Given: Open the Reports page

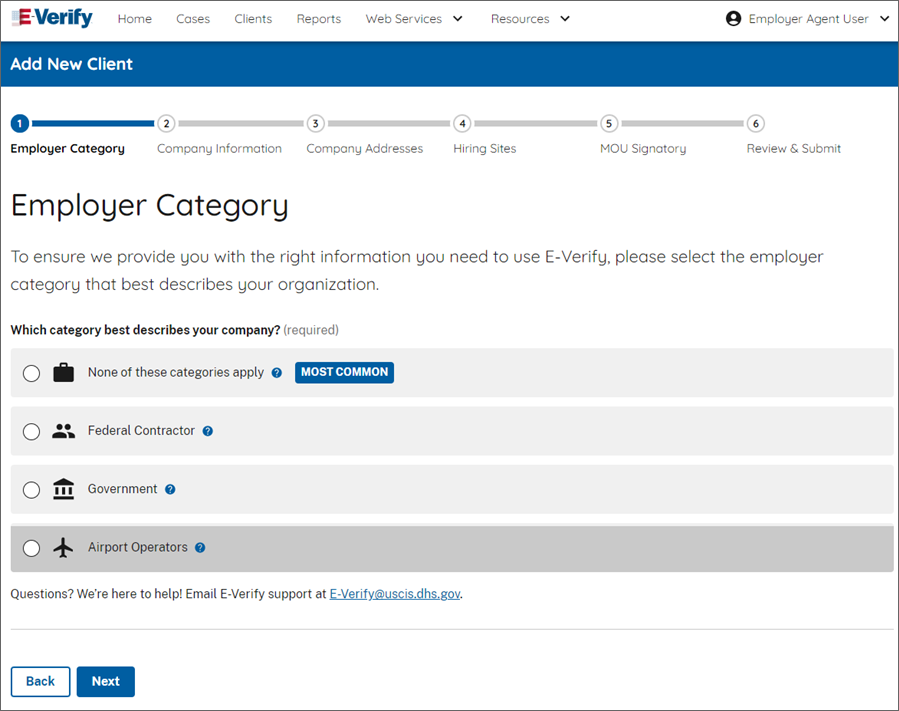Looking at the screenshot, I should tap(319, 19).
